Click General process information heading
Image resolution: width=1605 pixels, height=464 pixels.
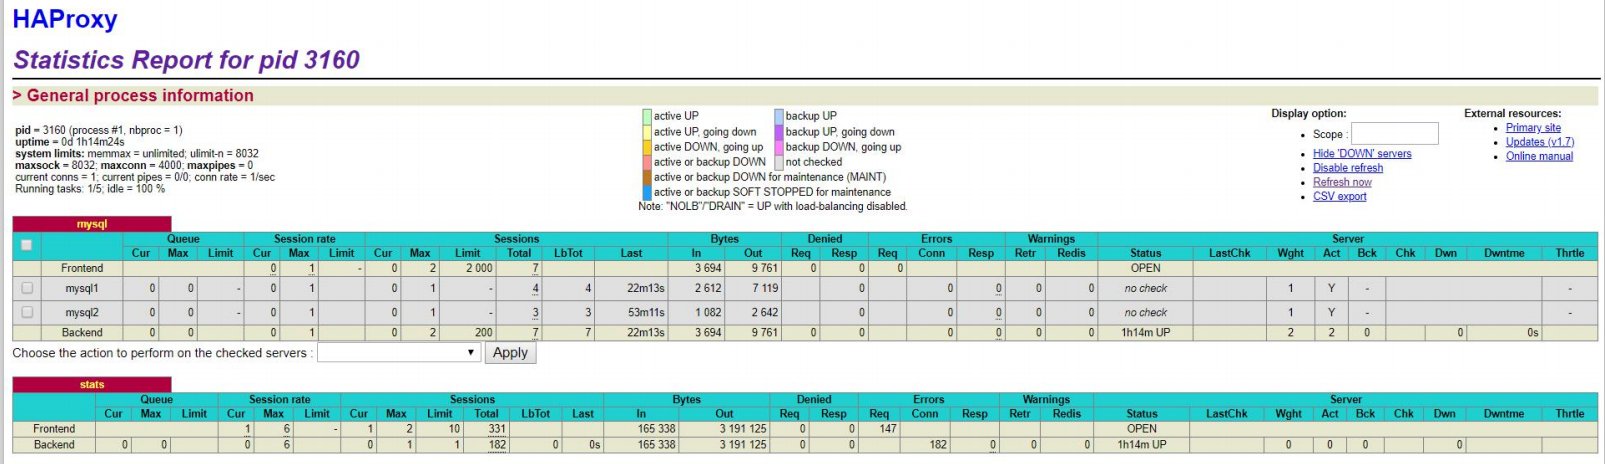coord(140,95)
